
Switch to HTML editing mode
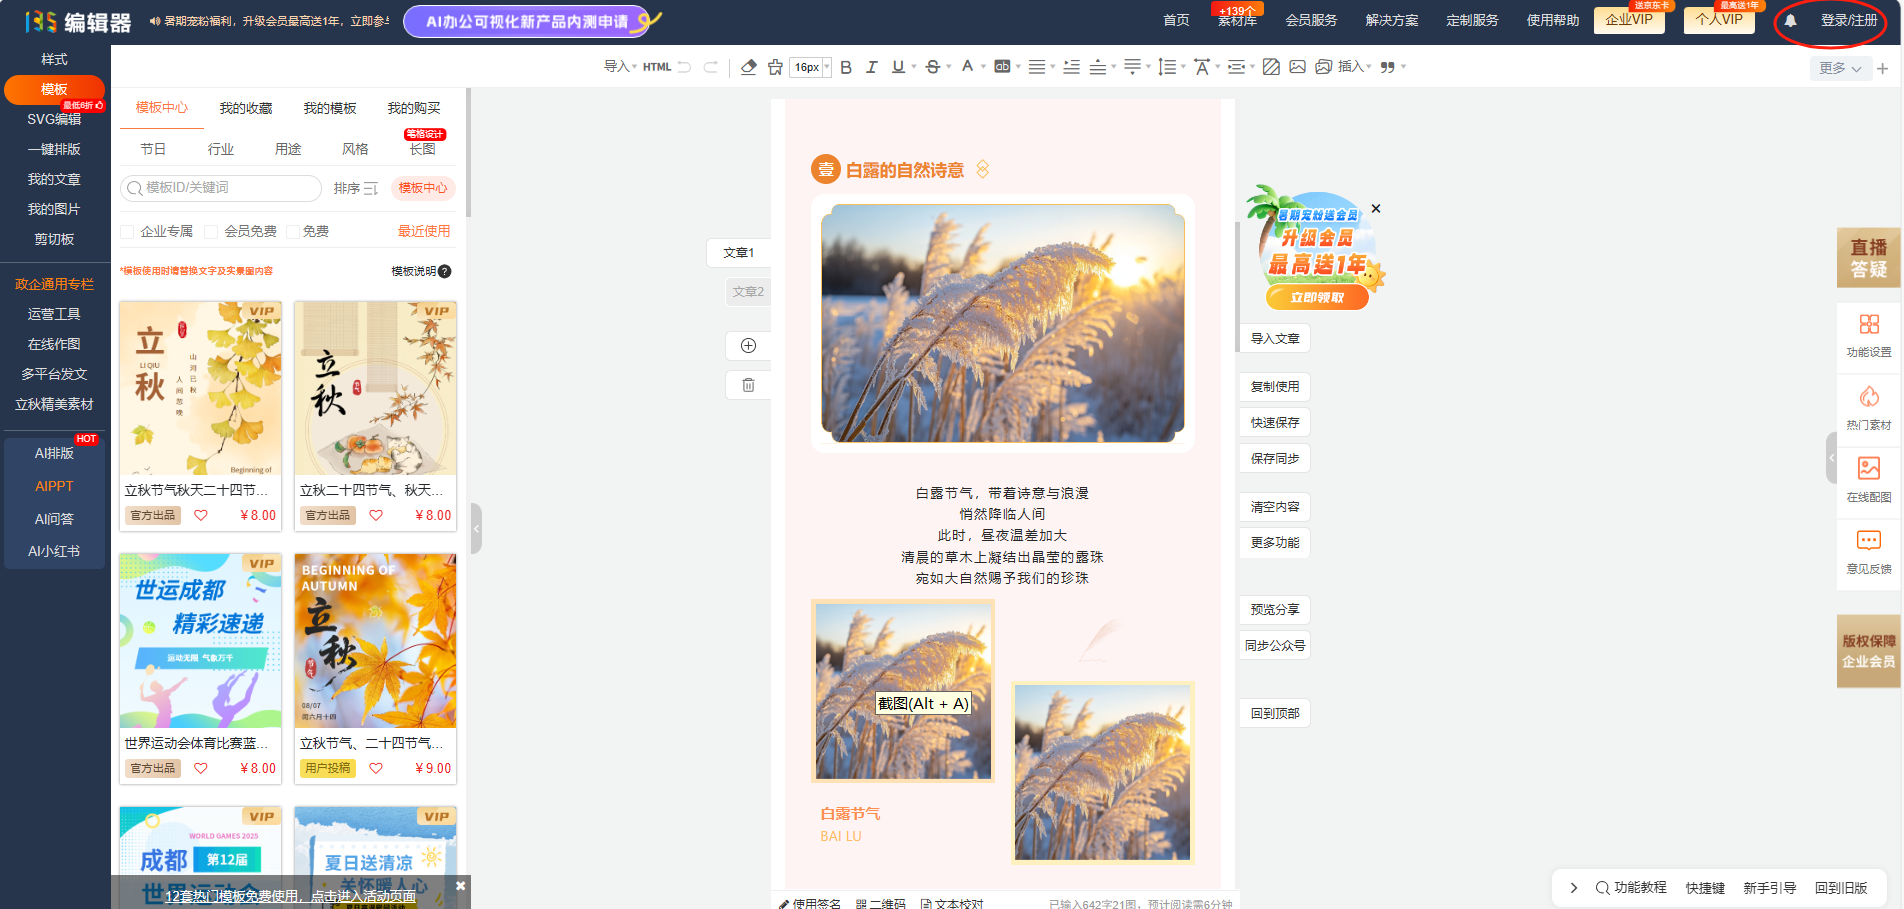click(658, 67)
